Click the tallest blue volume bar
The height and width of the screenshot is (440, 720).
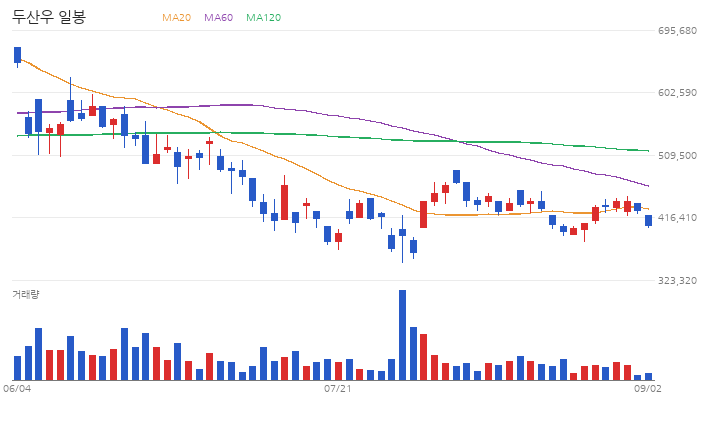pos(402,335)
